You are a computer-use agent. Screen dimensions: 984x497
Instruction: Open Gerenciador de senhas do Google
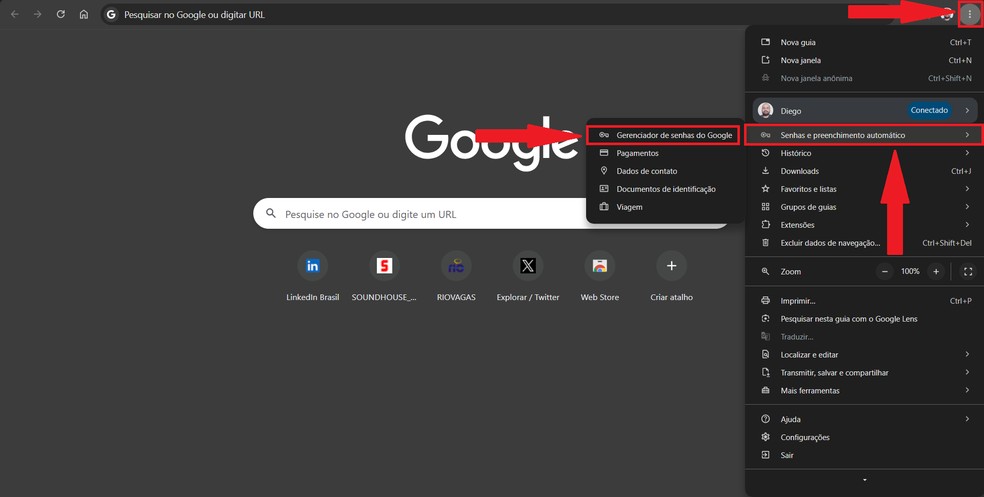click(665, 135)
